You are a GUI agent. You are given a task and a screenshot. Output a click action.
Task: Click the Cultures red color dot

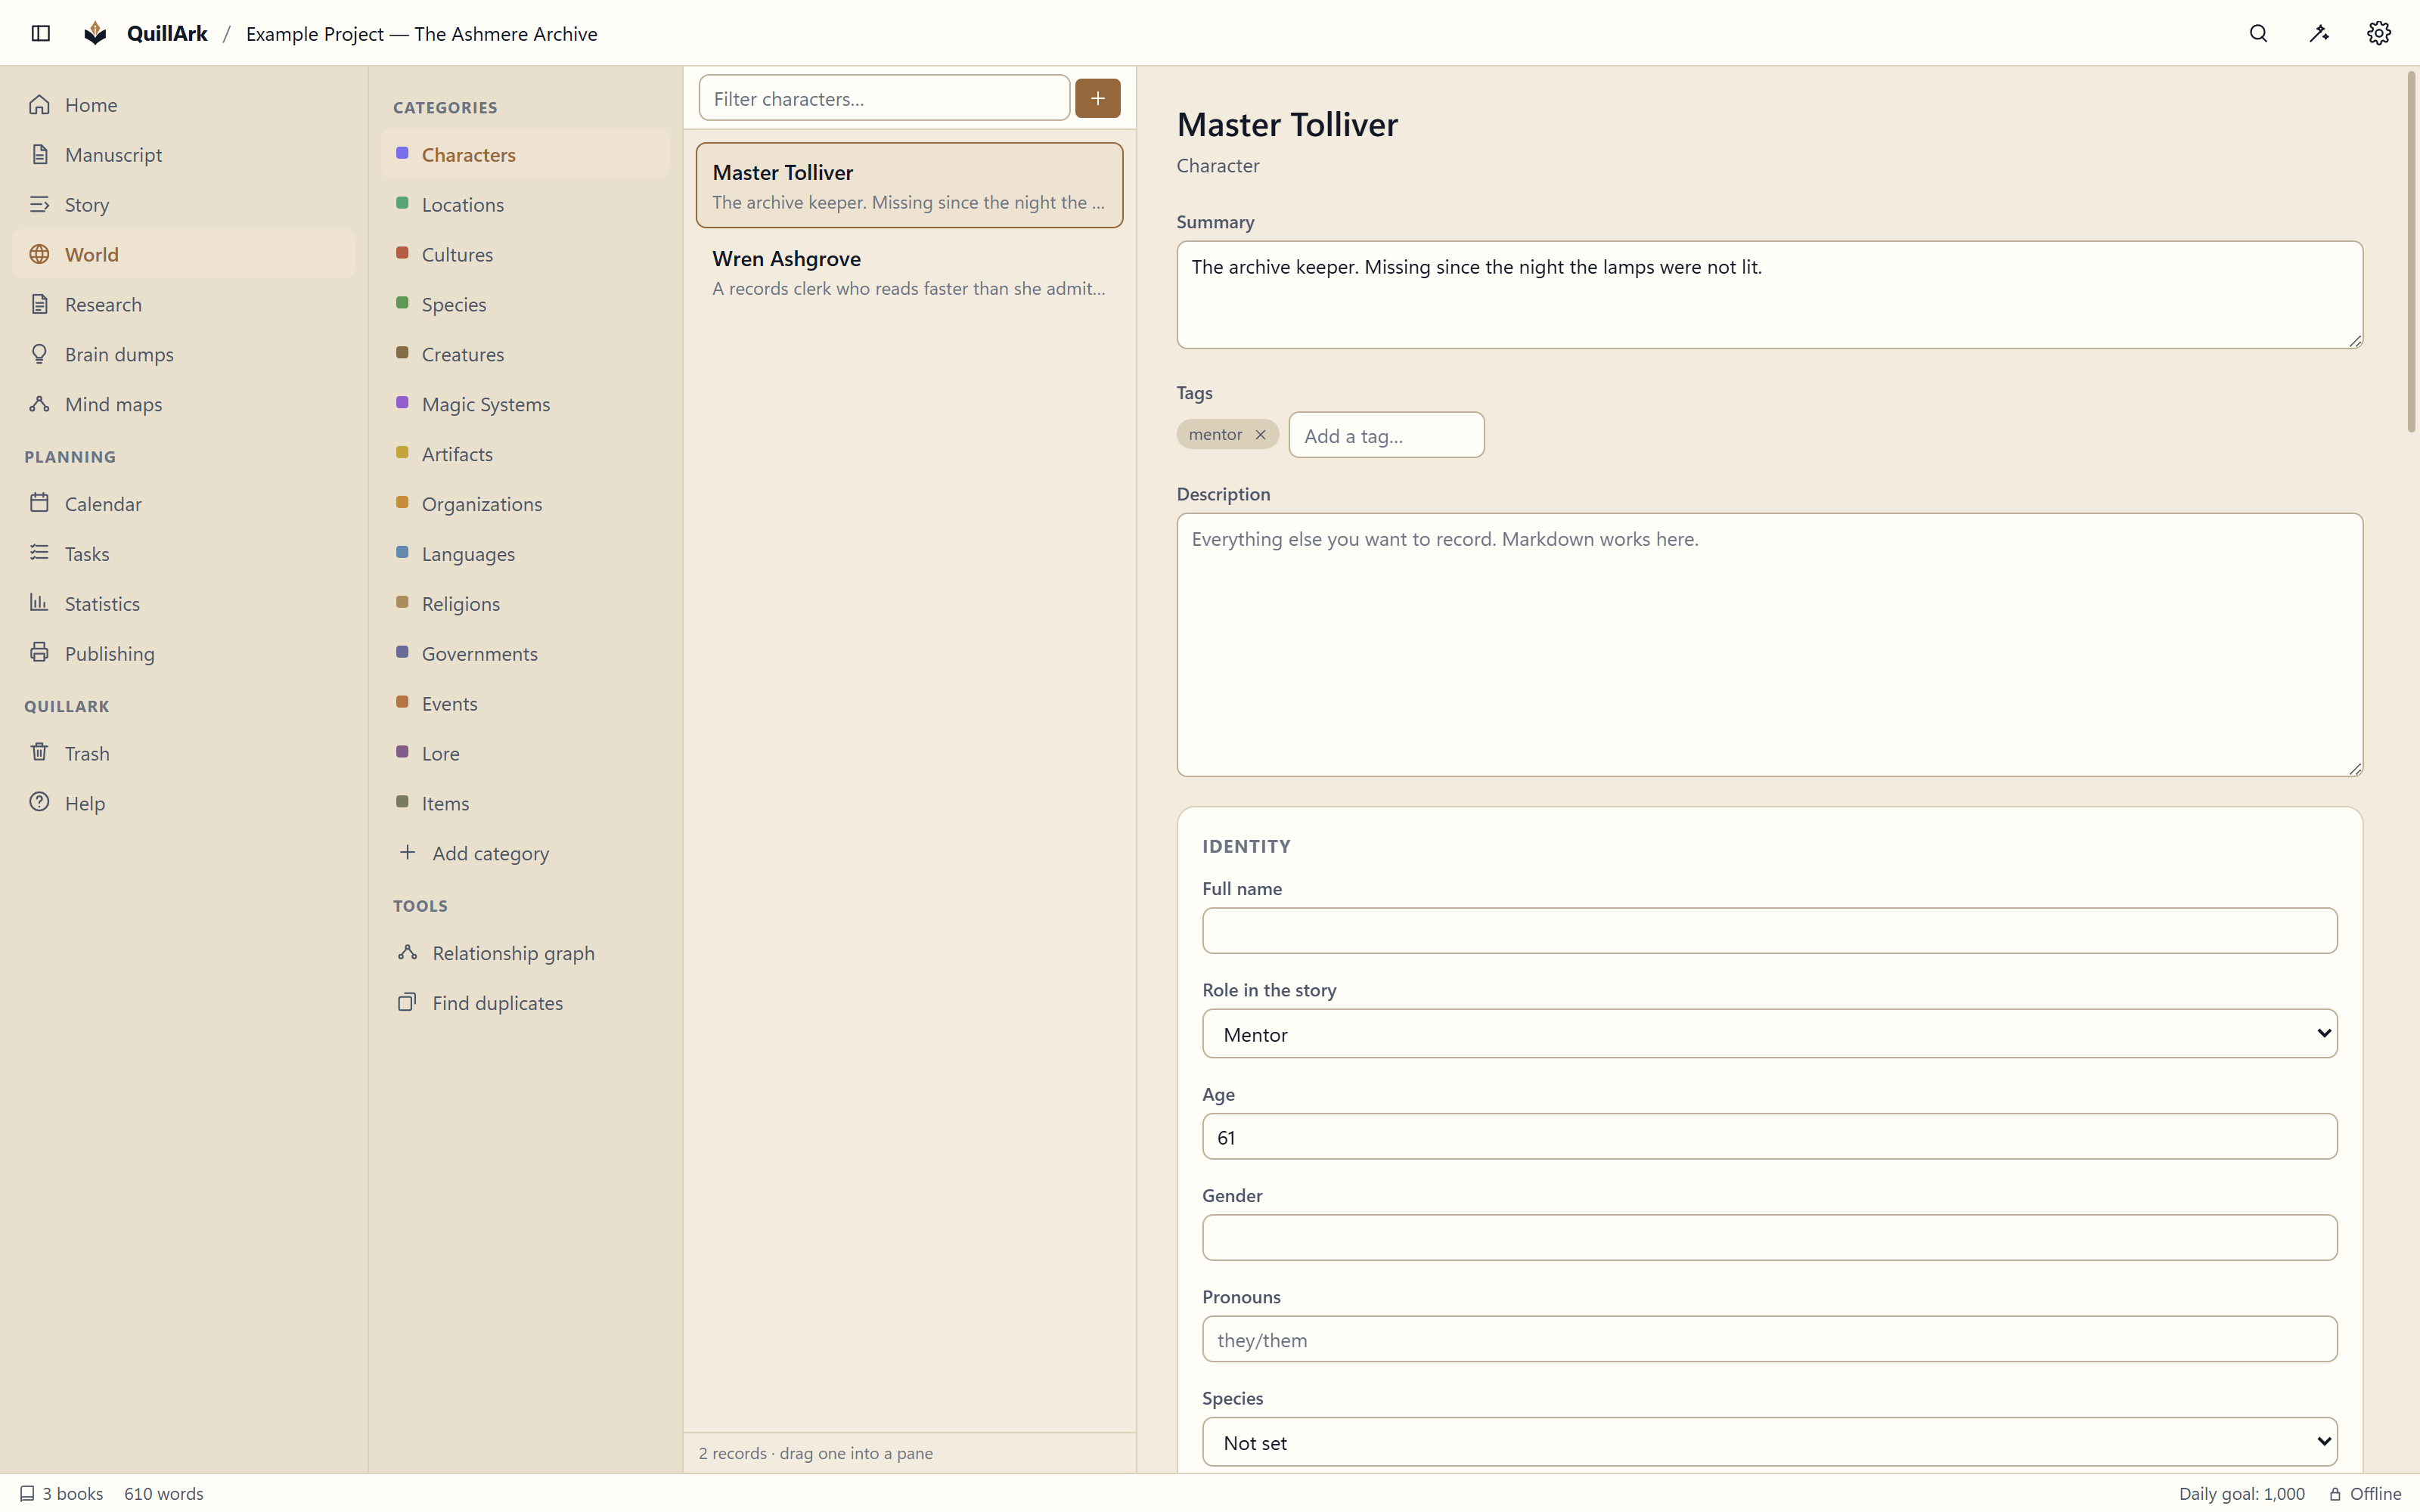[x=402, y=253]
